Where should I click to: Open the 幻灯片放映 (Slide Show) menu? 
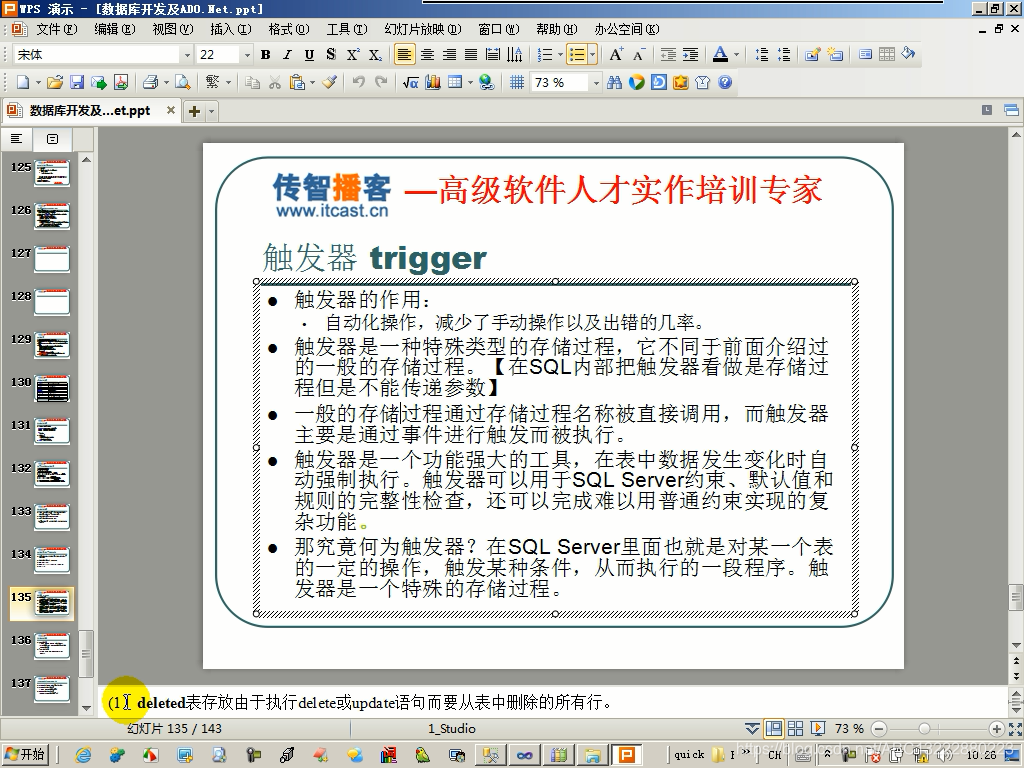(423, 29)
